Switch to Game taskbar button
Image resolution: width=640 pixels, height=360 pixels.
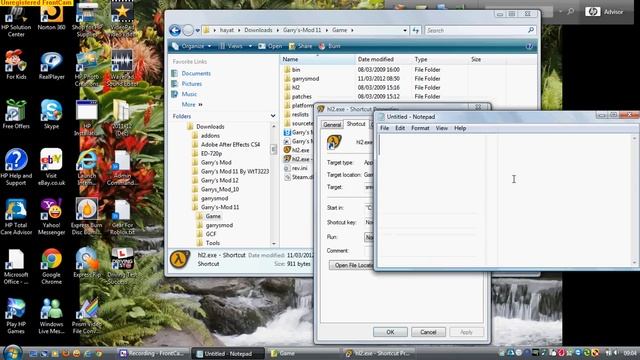tap(303, 353)
